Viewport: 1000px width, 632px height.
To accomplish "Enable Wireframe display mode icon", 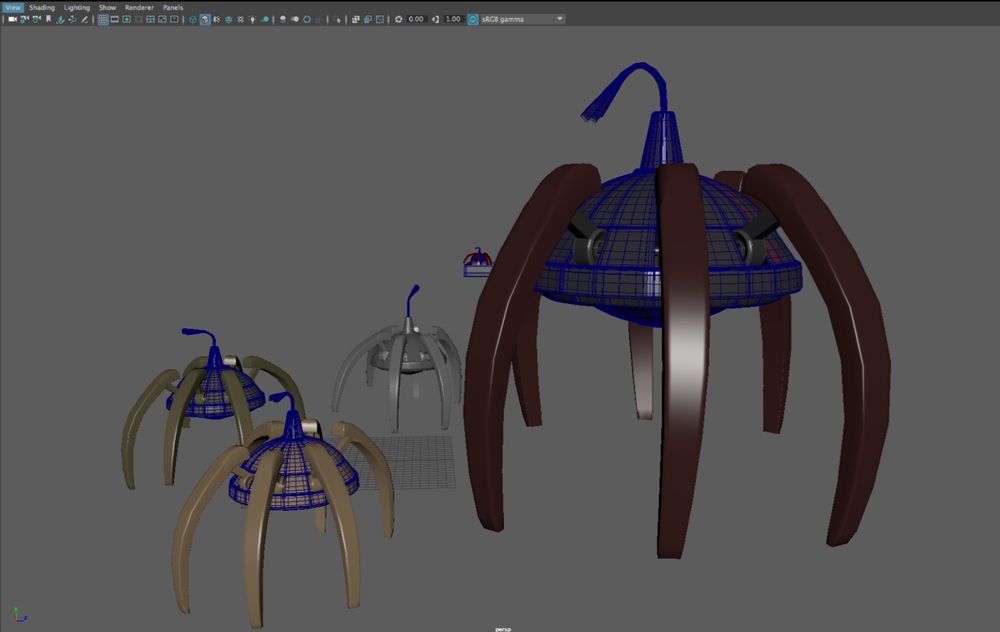I will click(192, 19).
